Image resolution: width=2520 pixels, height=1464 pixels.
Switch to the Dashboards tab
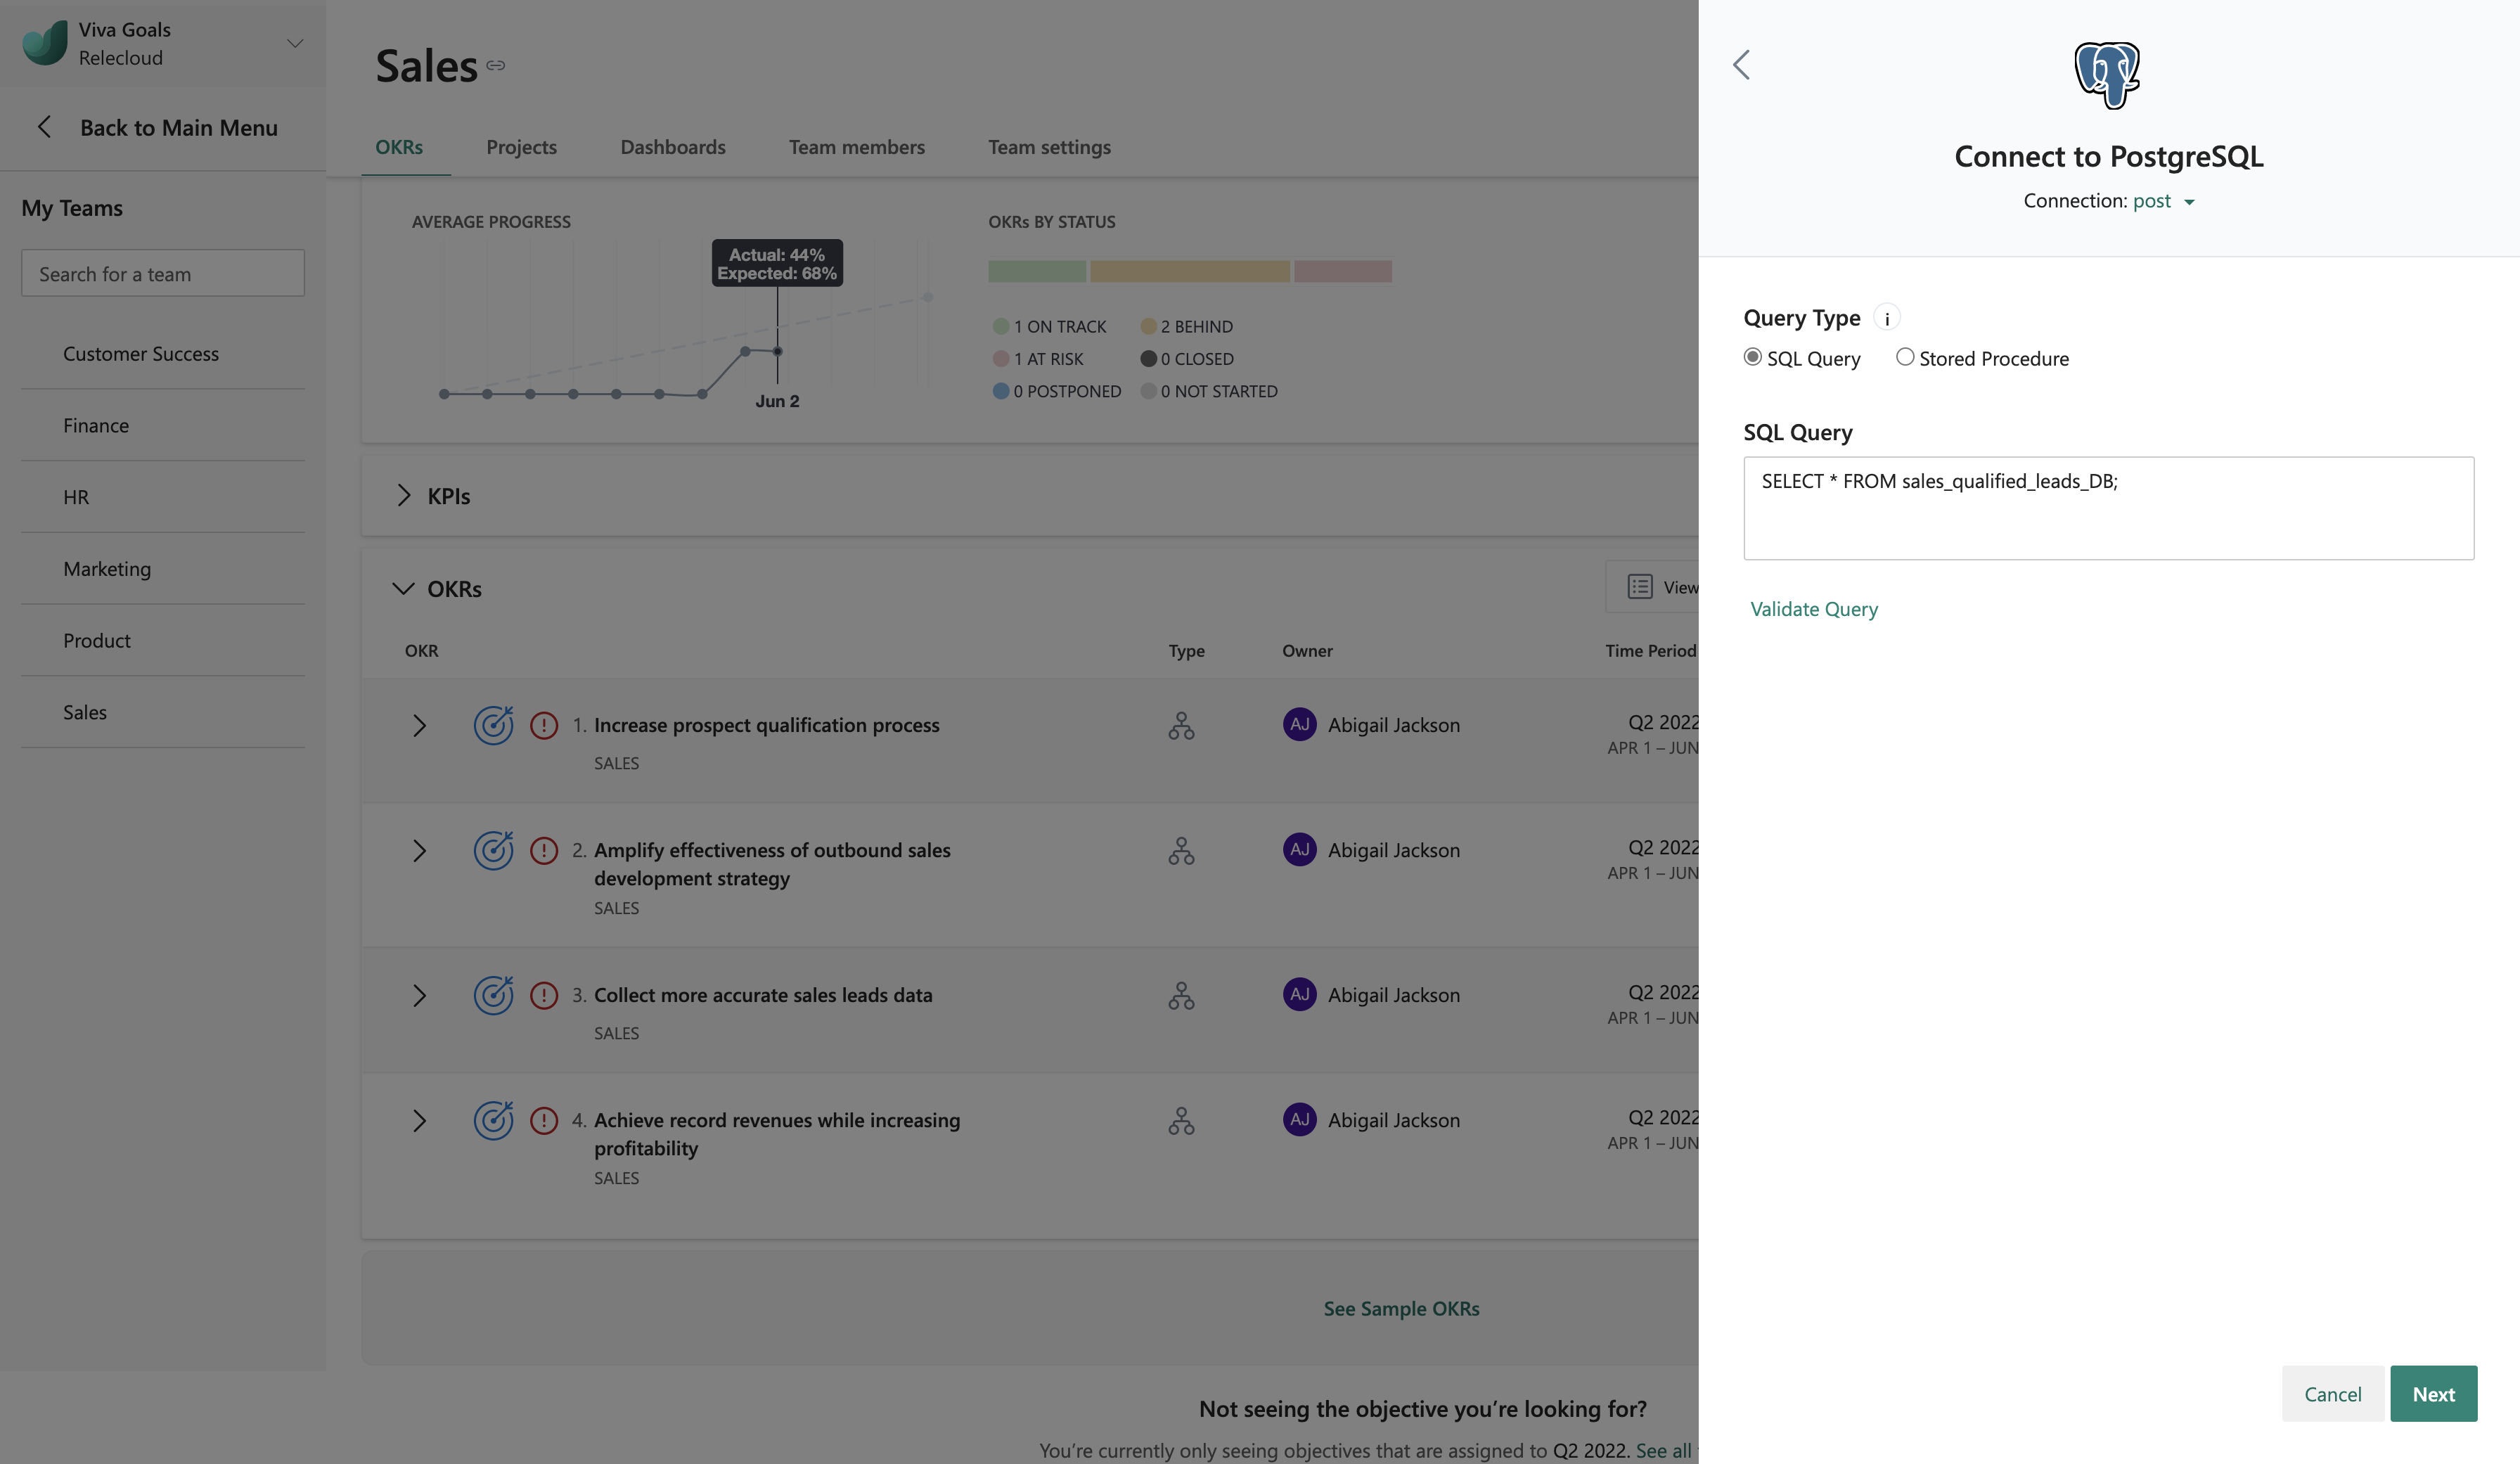[x=673, y=147]
